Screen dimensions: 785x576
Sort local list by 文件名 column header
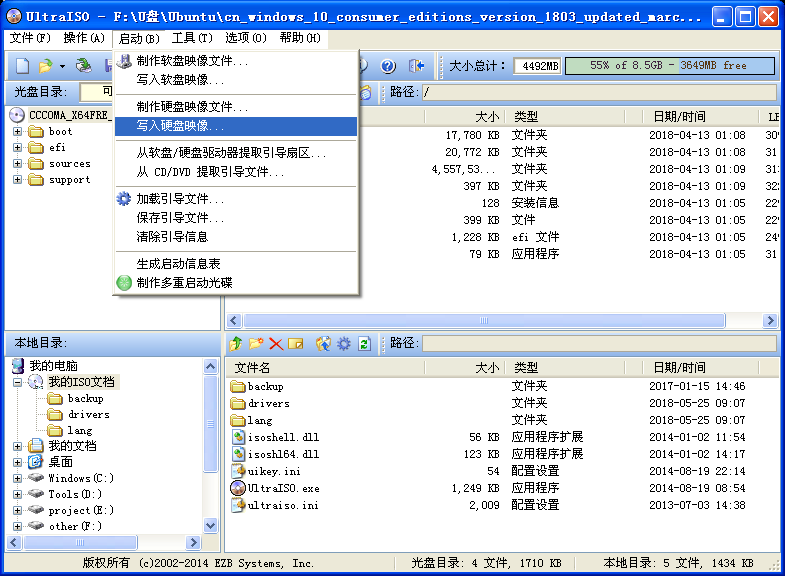(325, 368)
